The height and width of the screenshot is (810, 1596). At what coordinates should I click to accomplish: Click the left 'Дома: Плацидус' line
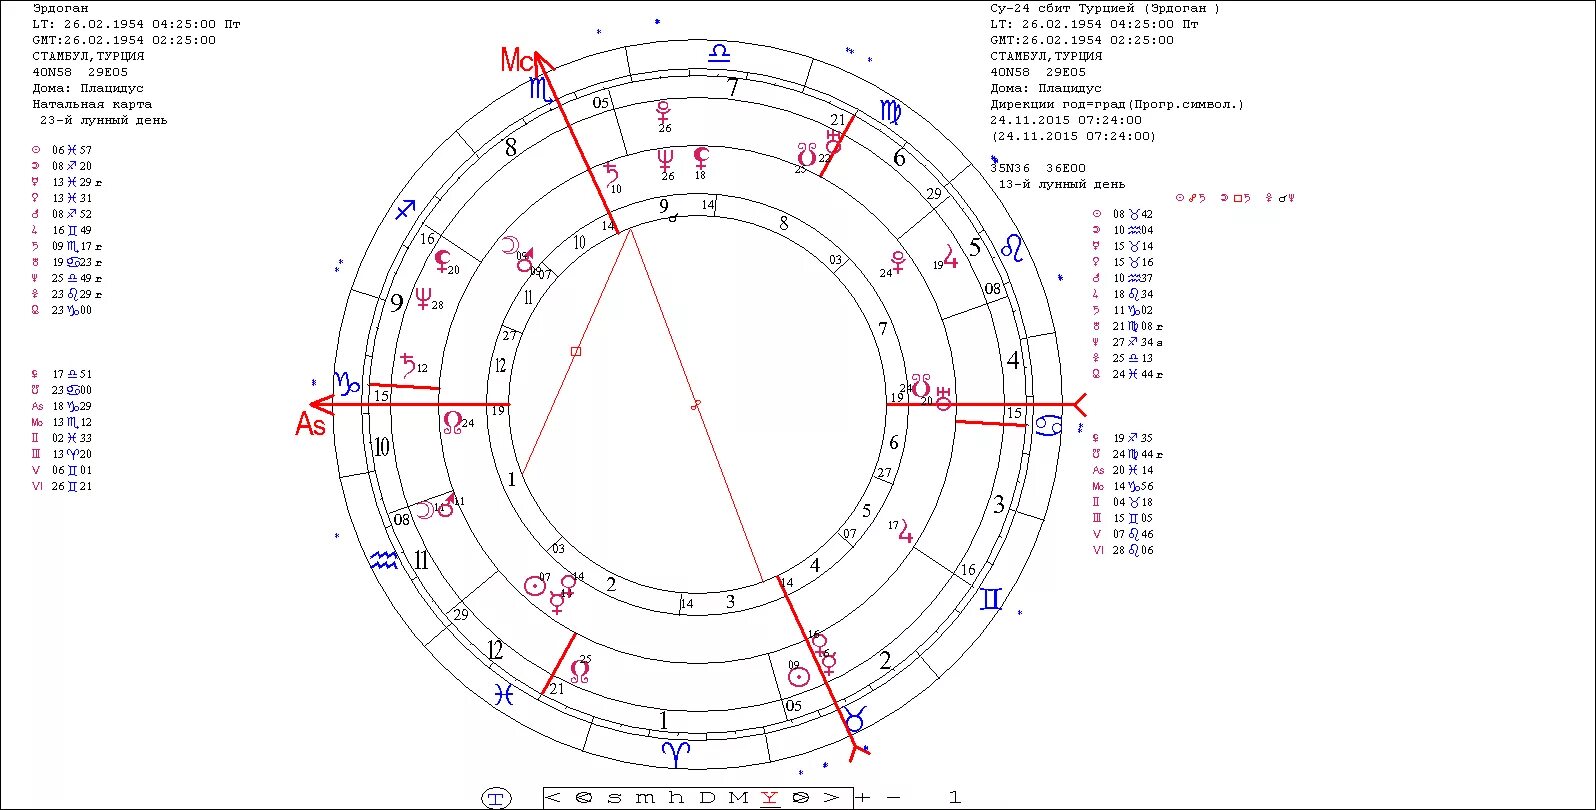(88, 88)
